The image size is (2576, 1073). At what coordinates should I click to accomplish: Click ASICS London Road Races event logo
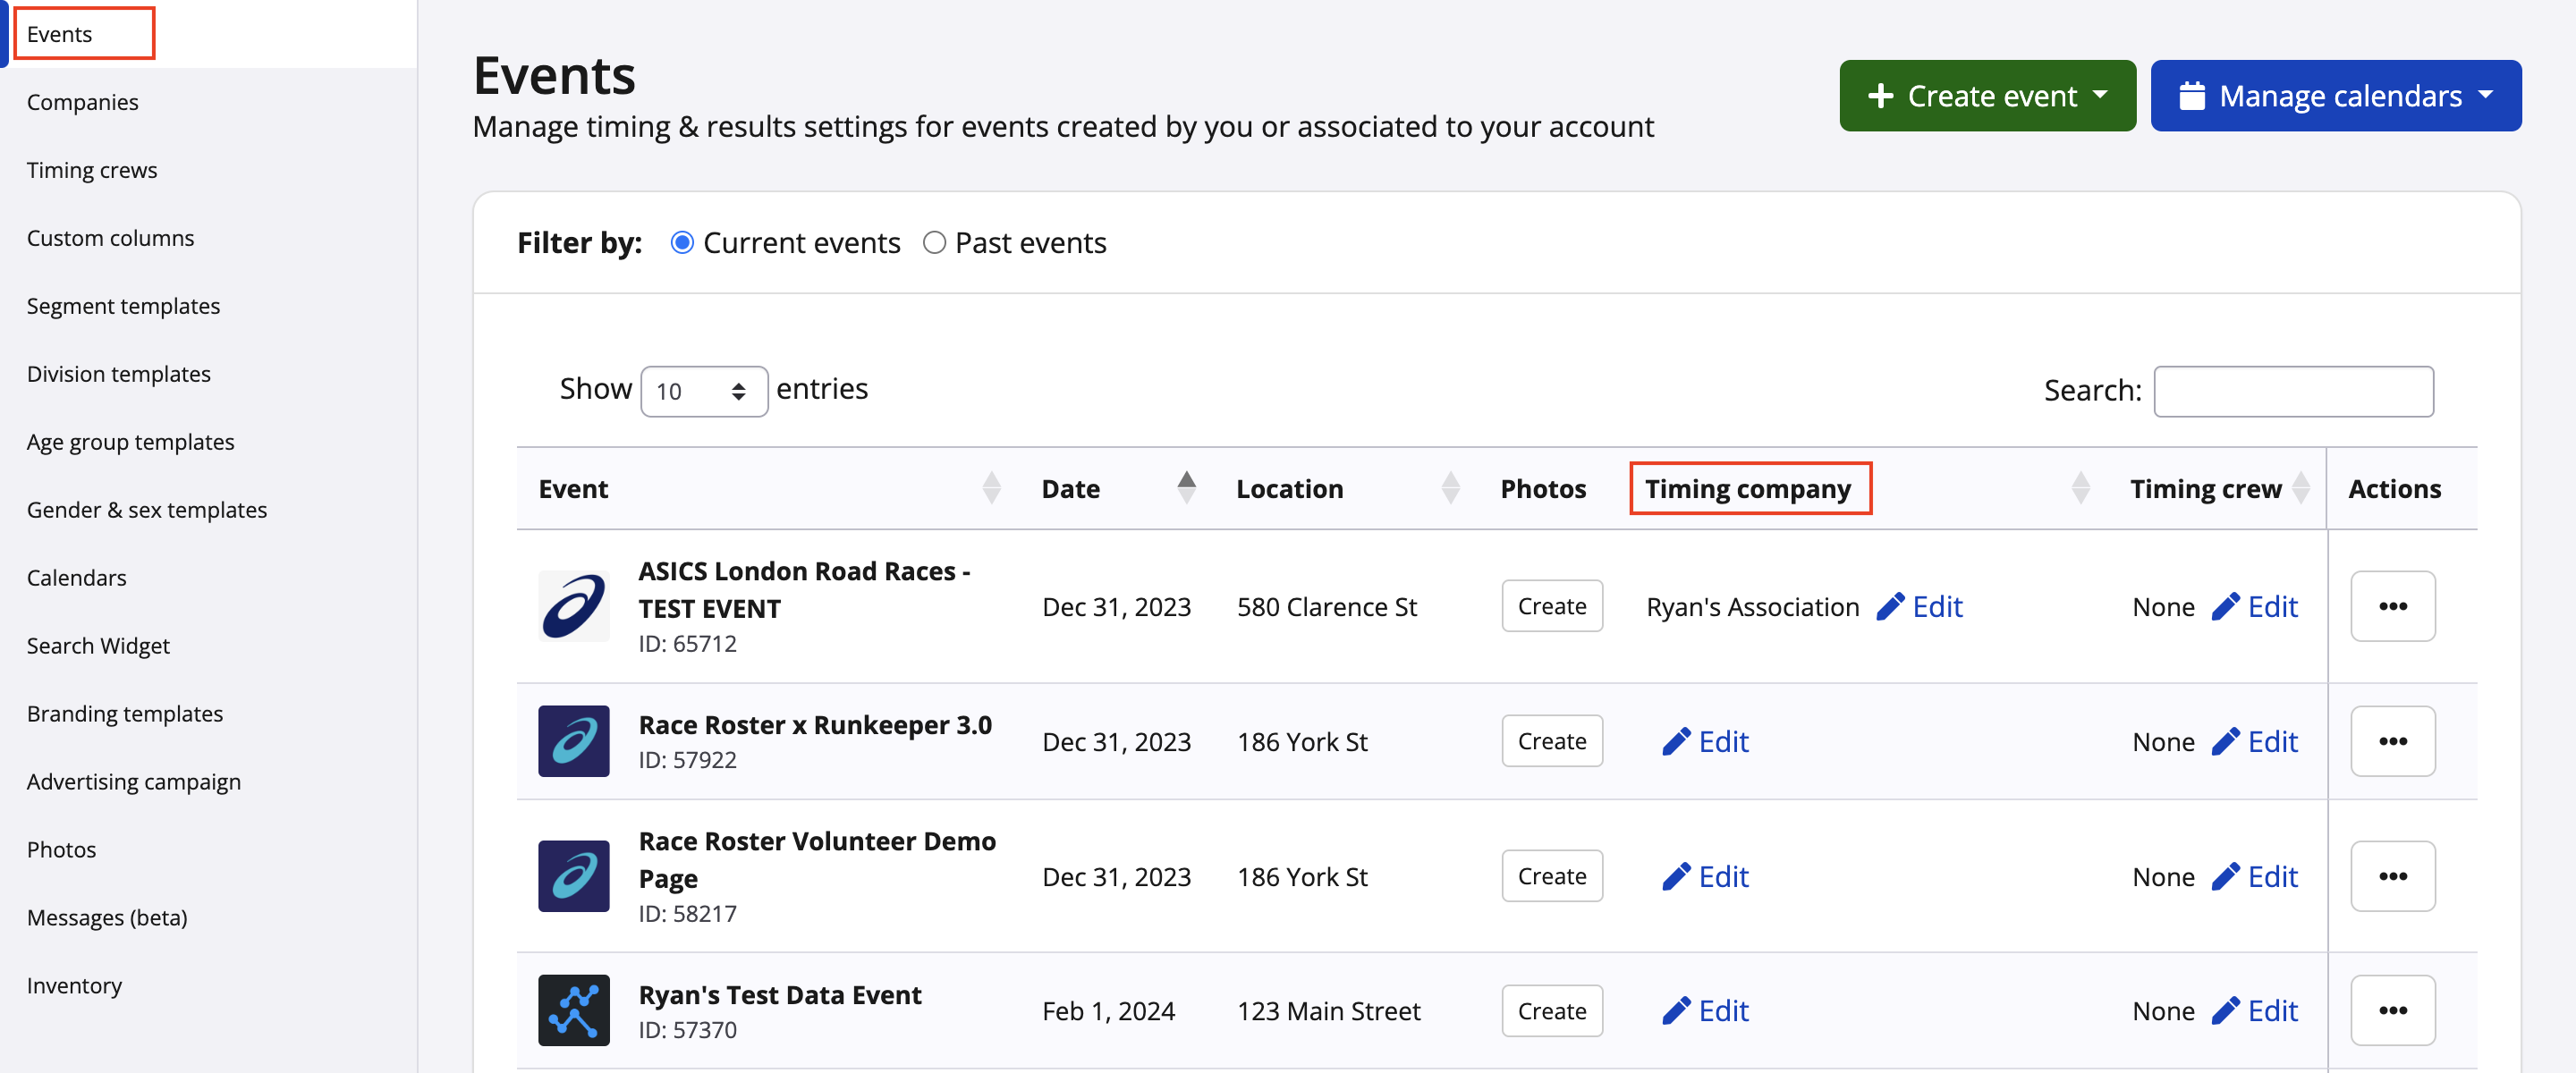tap(573, 606)
